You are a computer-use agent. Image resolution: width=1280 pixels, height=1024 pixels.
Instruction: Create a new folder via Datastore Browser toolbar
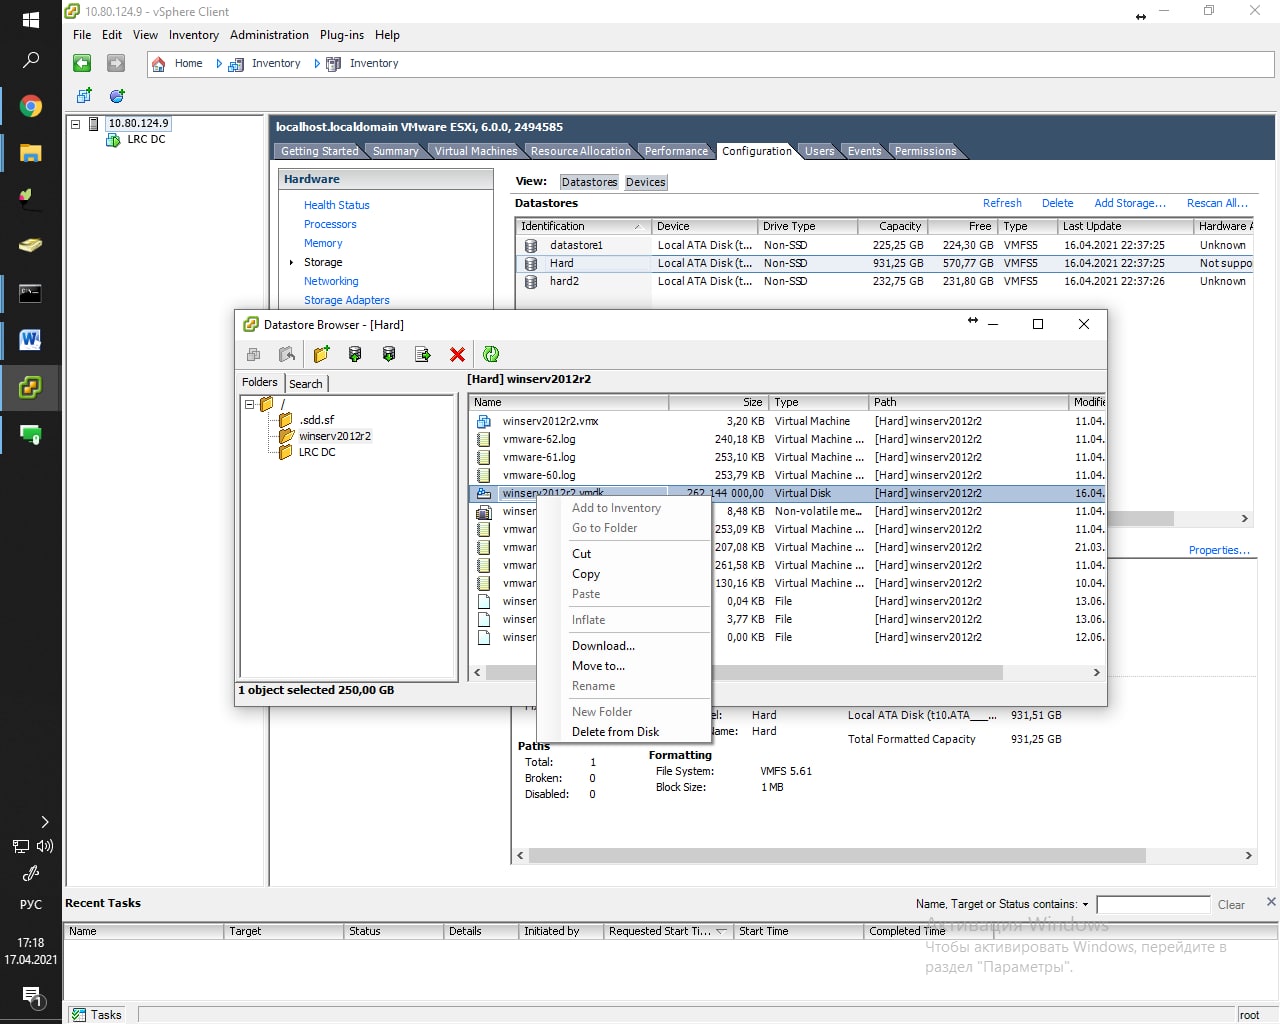[321, 354]
